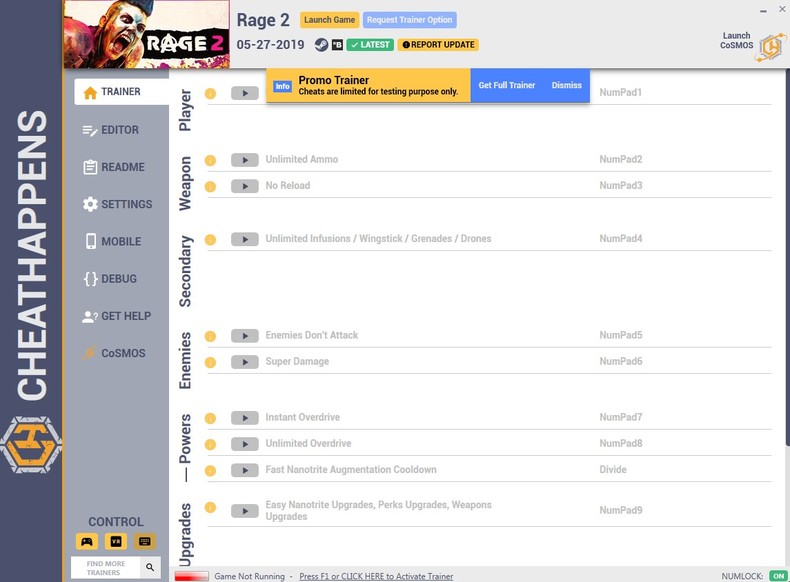The width and height of the screenshot is (790, 582).
Task: Click the NumPad9 hotkey label
Action: (621, 510)
